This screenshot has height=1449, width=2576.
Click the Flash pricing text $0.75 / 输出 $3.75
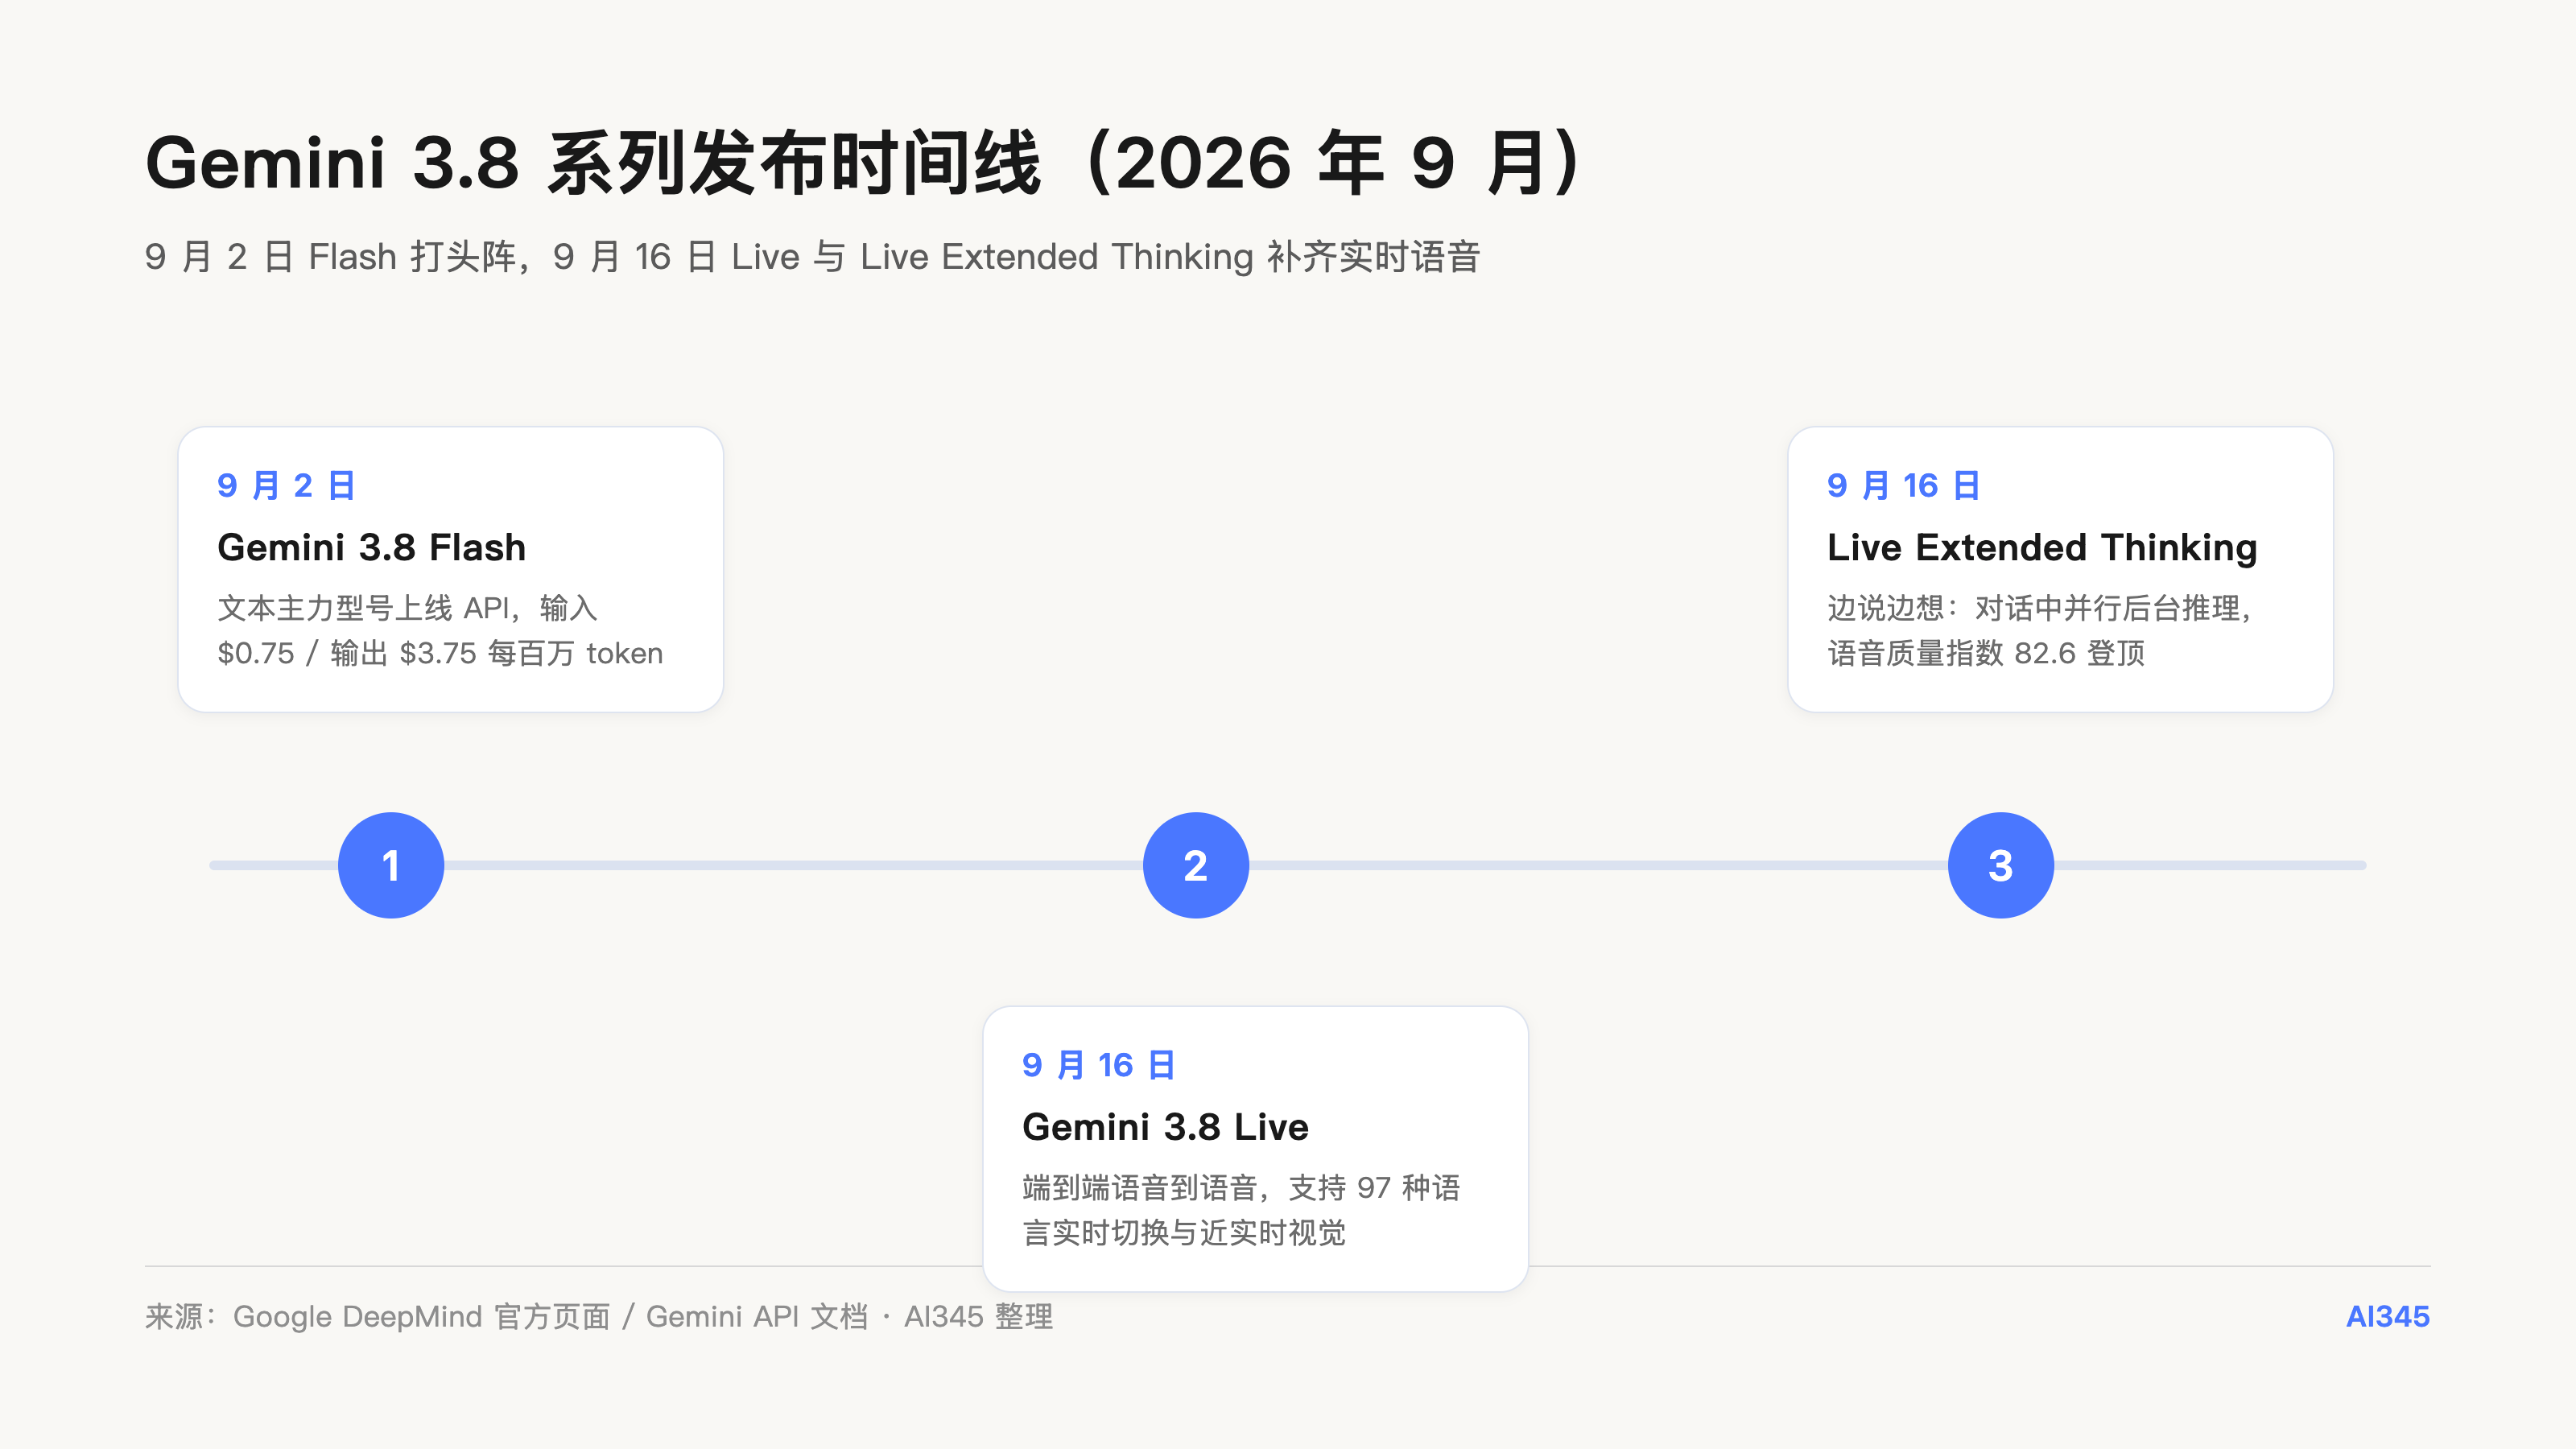pyautogui.click(x=347, y=653)
